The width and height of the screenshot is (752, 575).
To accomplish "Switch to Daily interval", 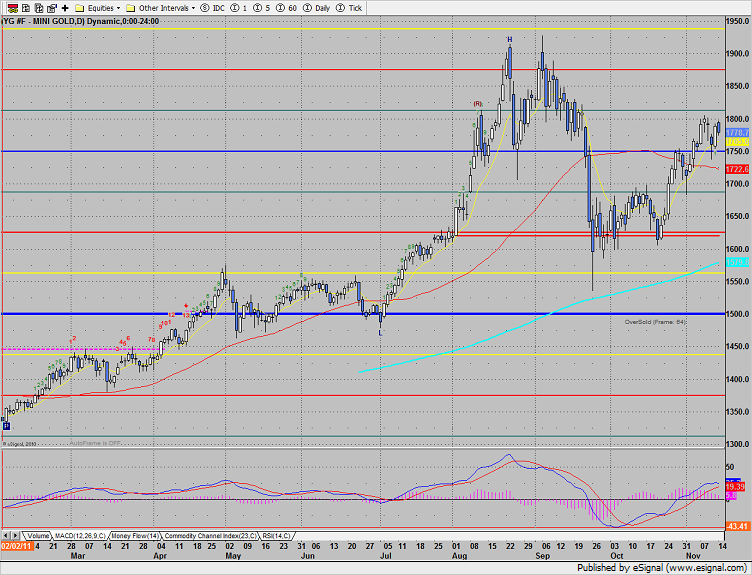I will [316, 8].
